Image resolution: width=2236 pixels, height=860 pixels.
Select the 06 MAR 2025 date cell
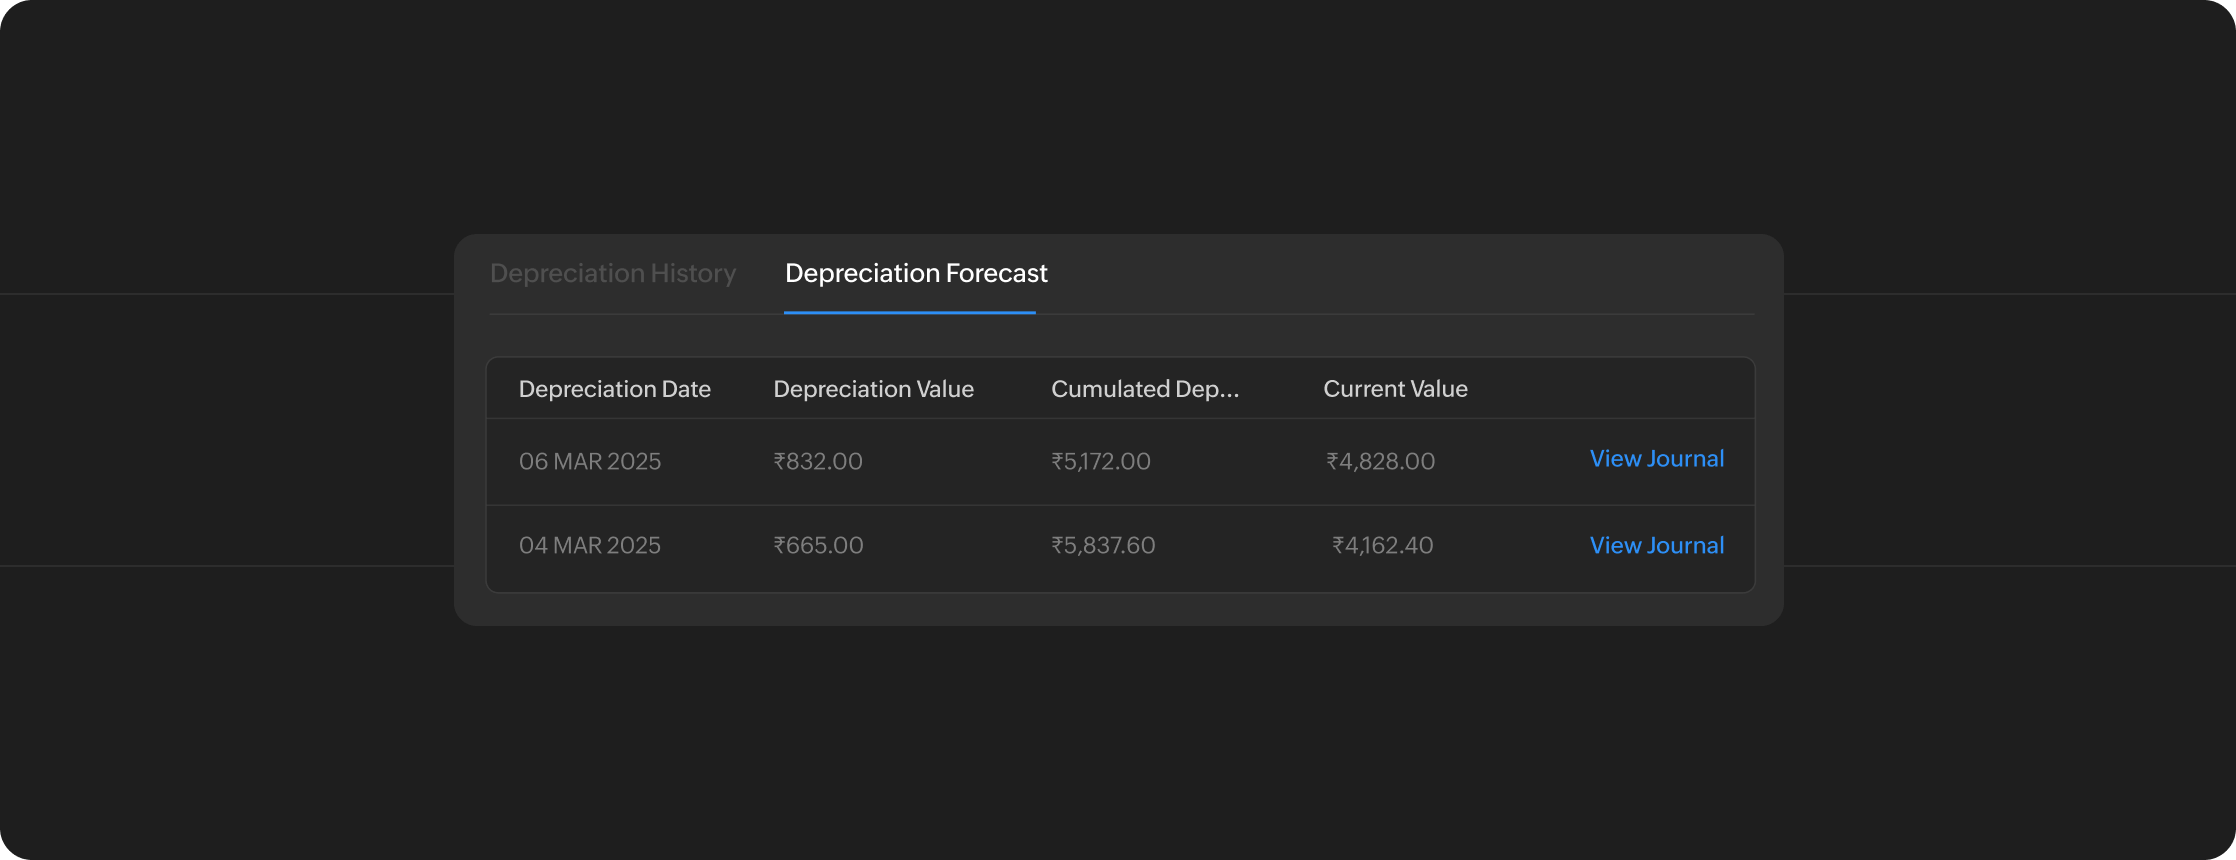[x=589, y=461]
